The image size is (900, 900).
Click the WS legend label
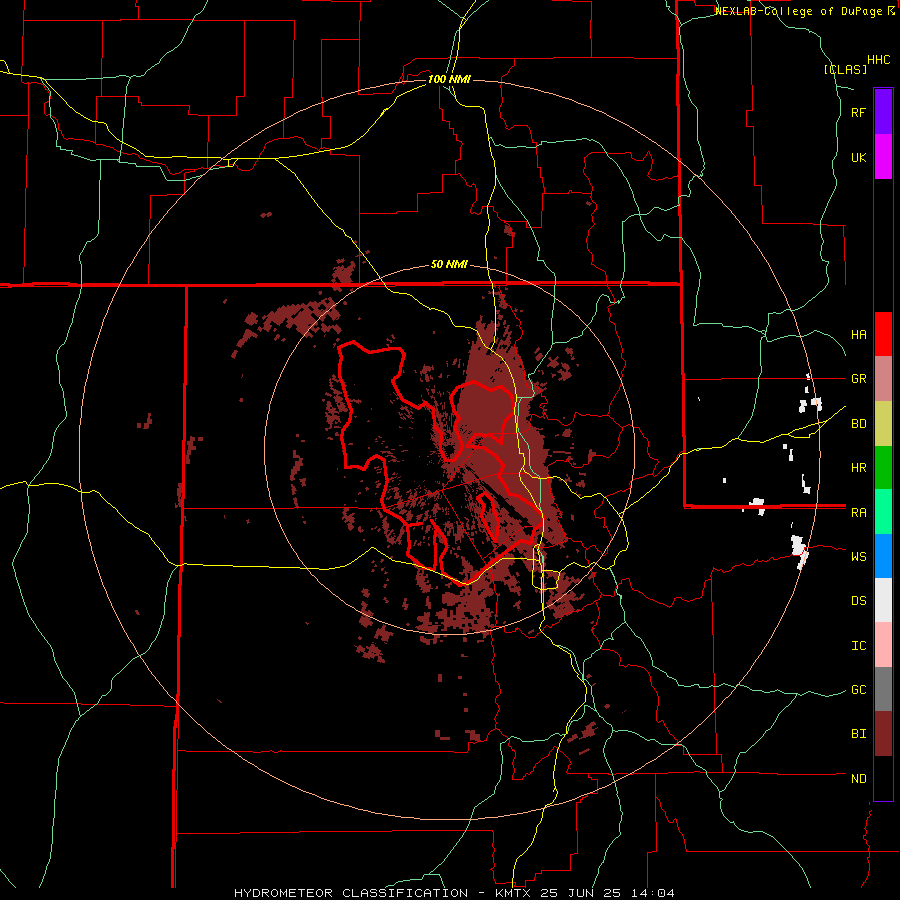tap(858, 557)
